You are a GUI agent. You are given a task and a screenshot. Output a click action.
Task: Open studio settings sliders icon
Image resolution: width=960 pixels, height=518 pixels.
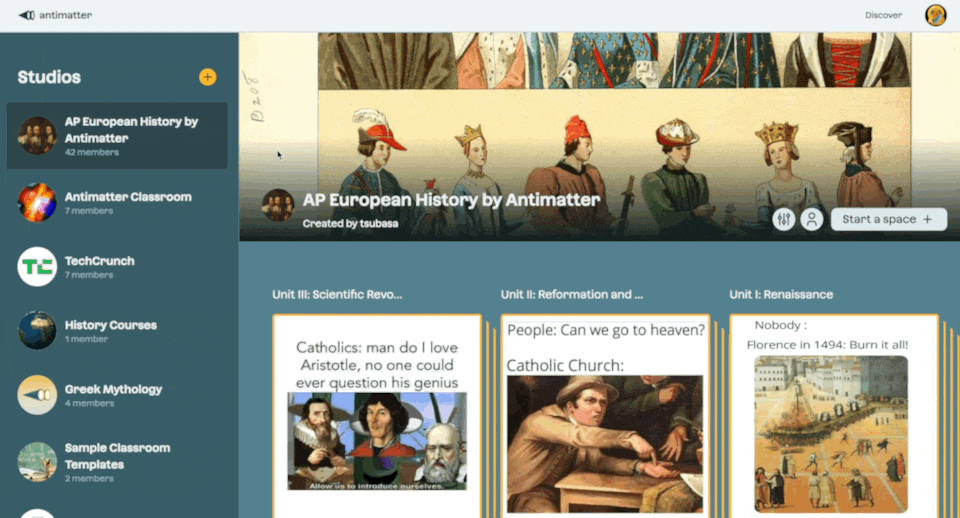coord(784,219)
